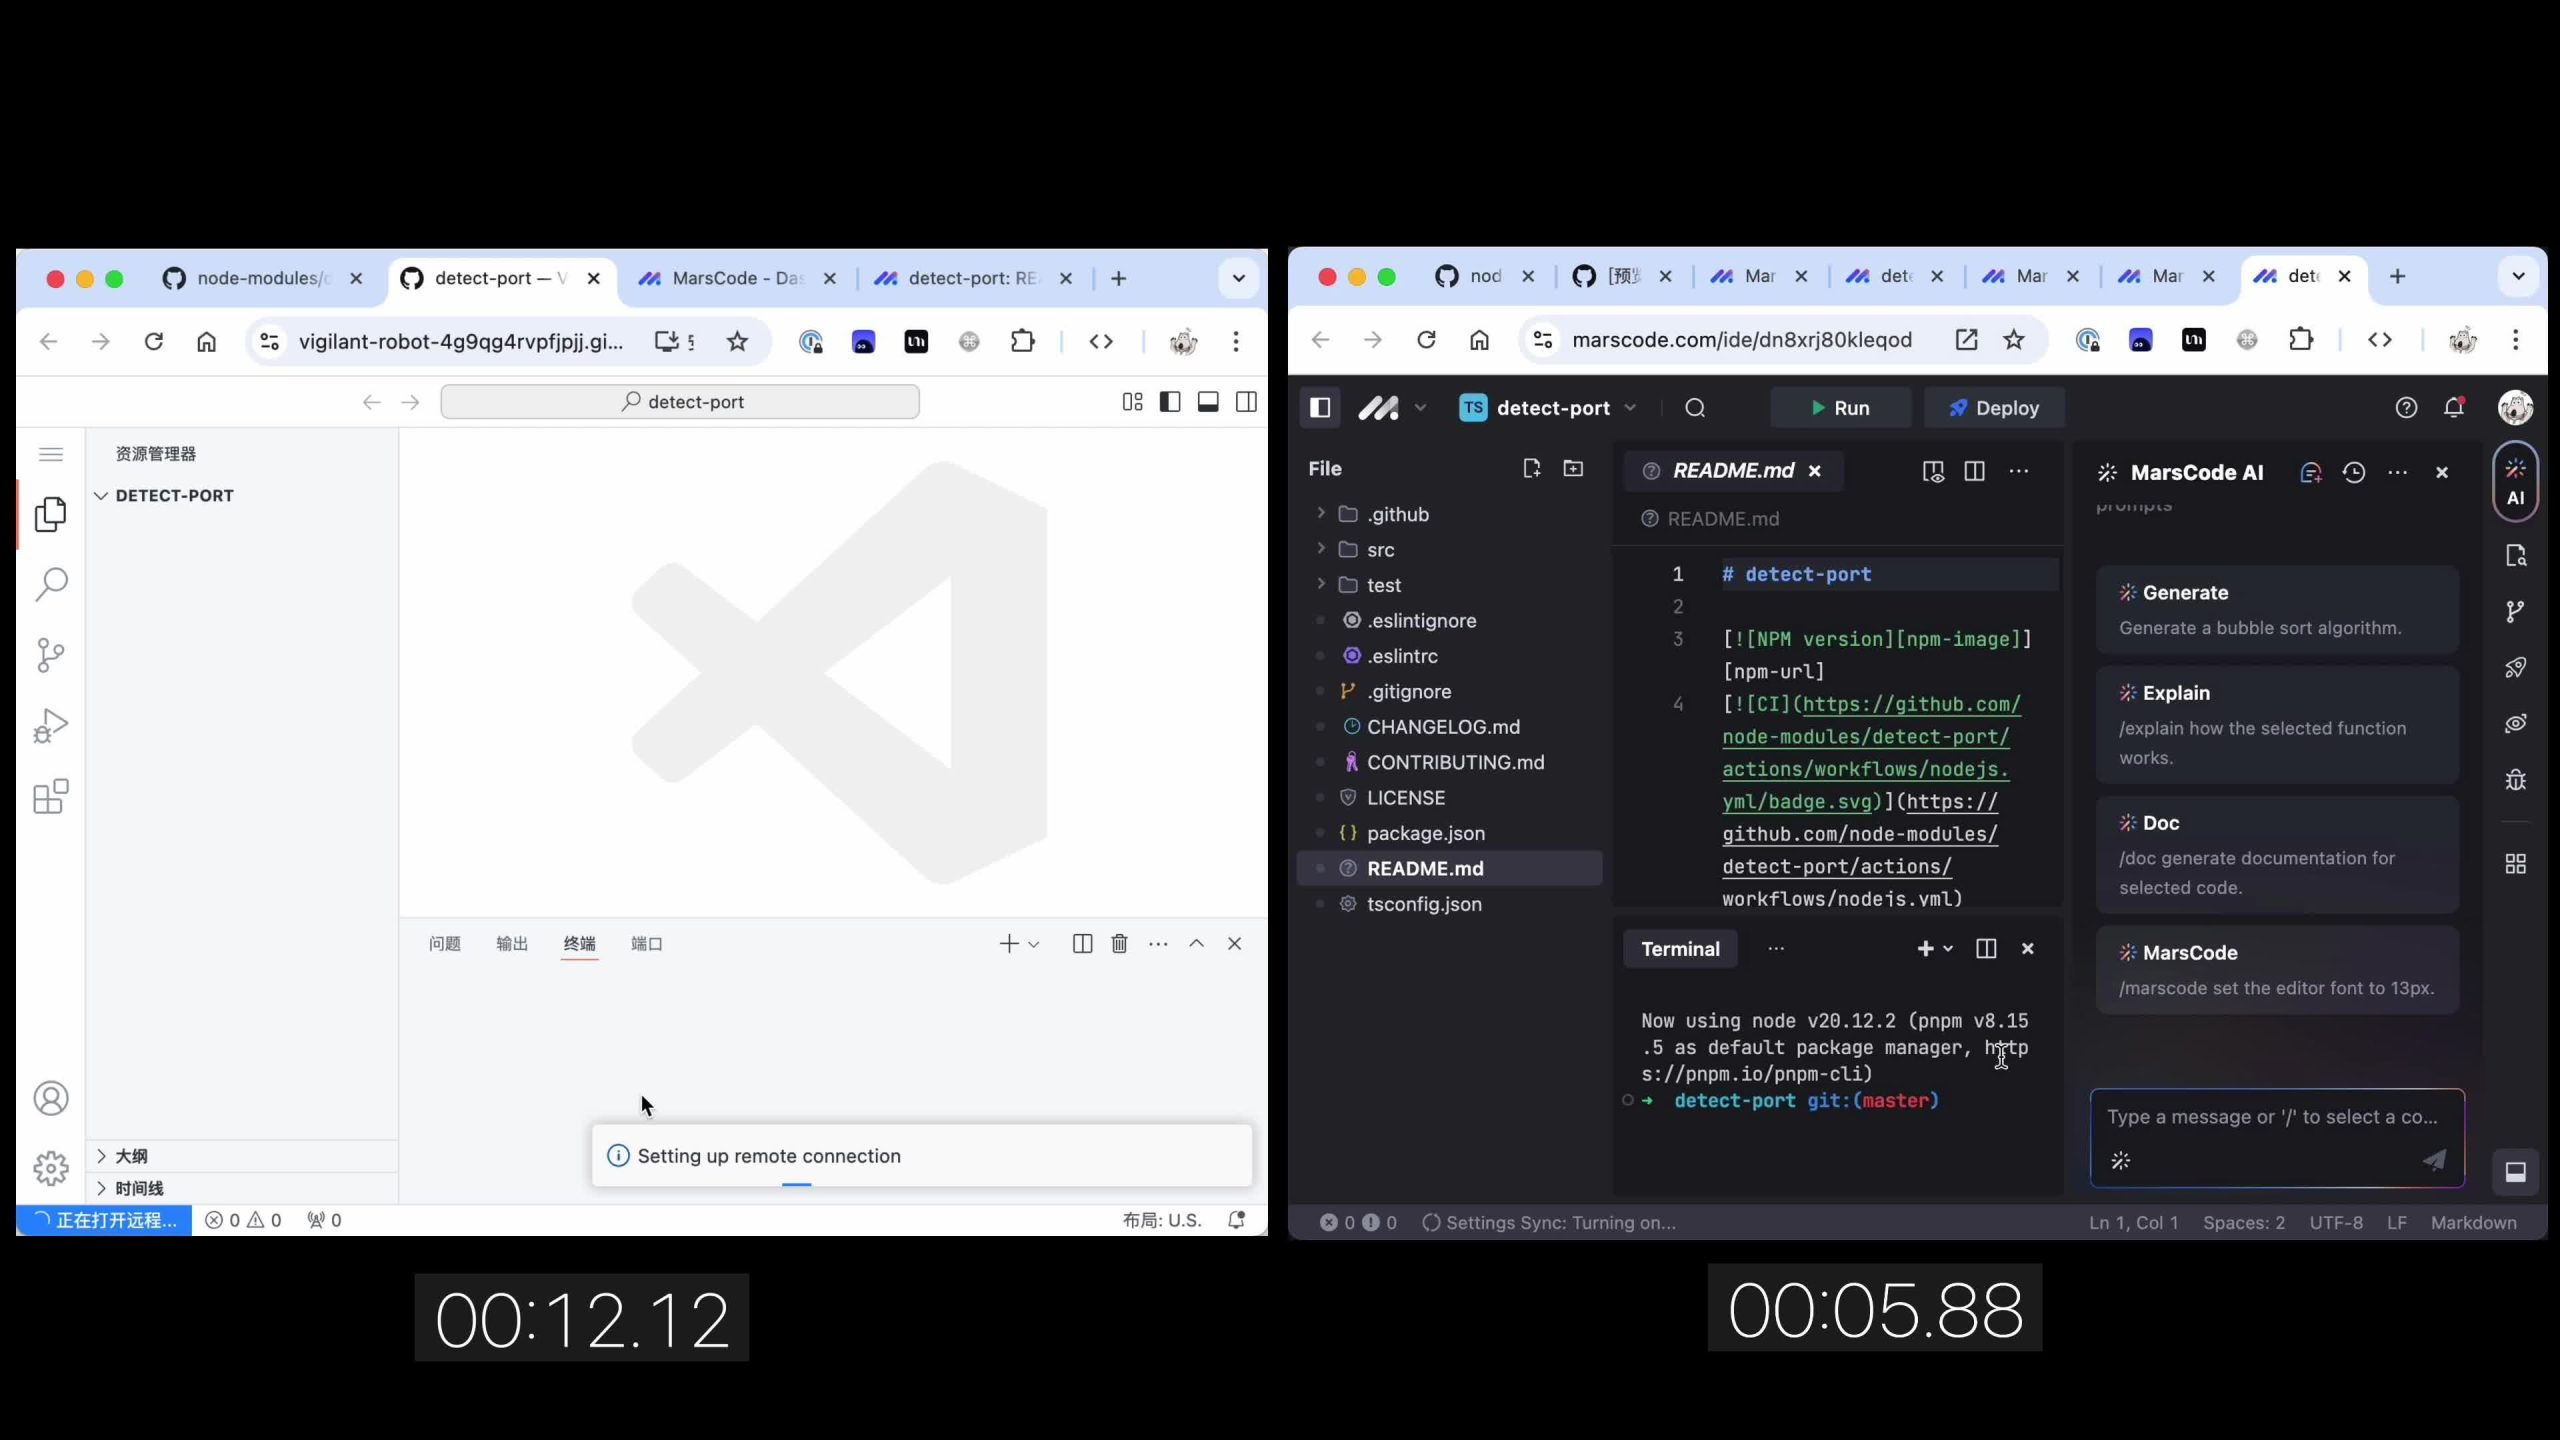Open Extensions view in VS Code sidebar

[50, 797]
